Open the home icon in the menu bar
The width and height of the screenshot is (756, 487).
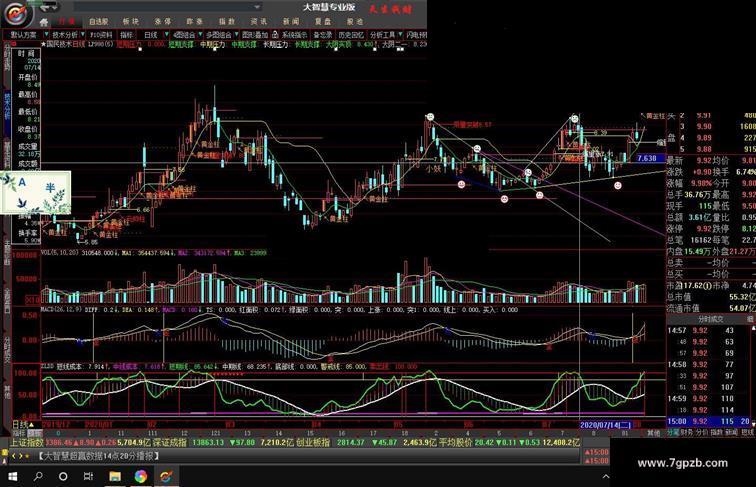[44, 22]
